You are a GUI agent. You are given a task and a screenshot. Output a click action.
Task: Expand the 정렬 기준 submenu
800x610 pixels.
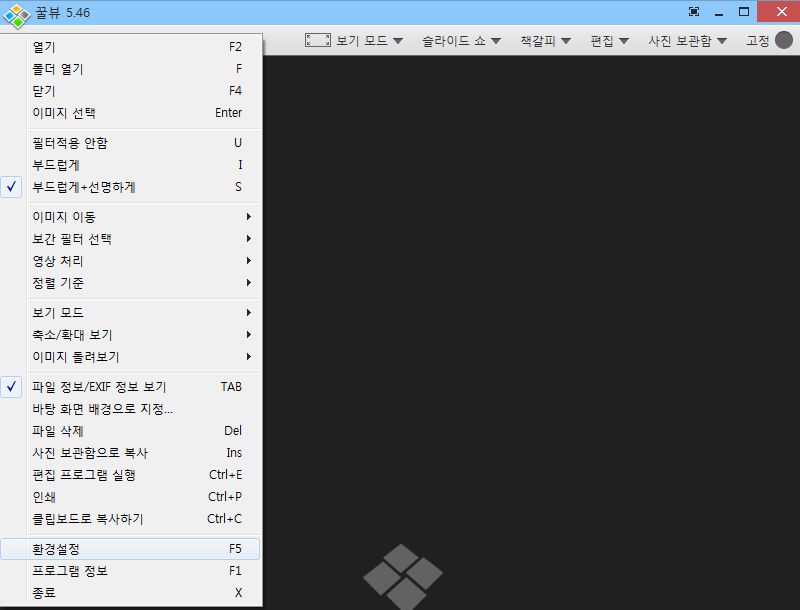131,283
